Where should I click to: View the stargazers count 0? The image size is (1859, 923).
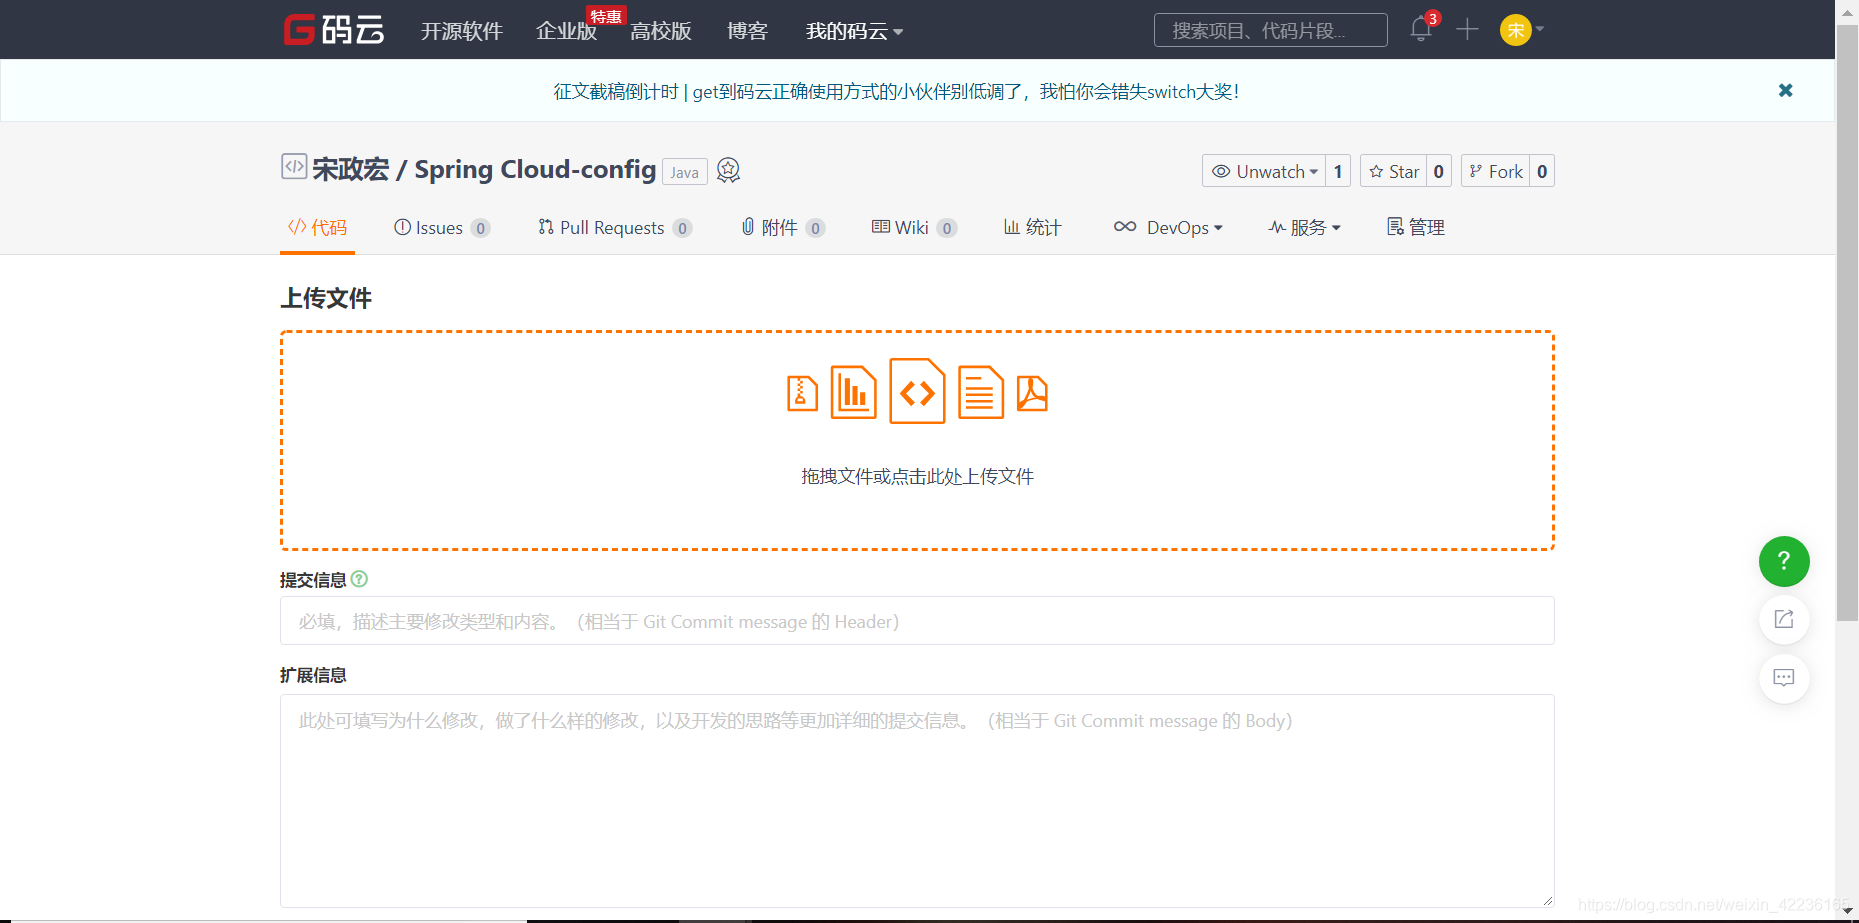coord(1439,171)
